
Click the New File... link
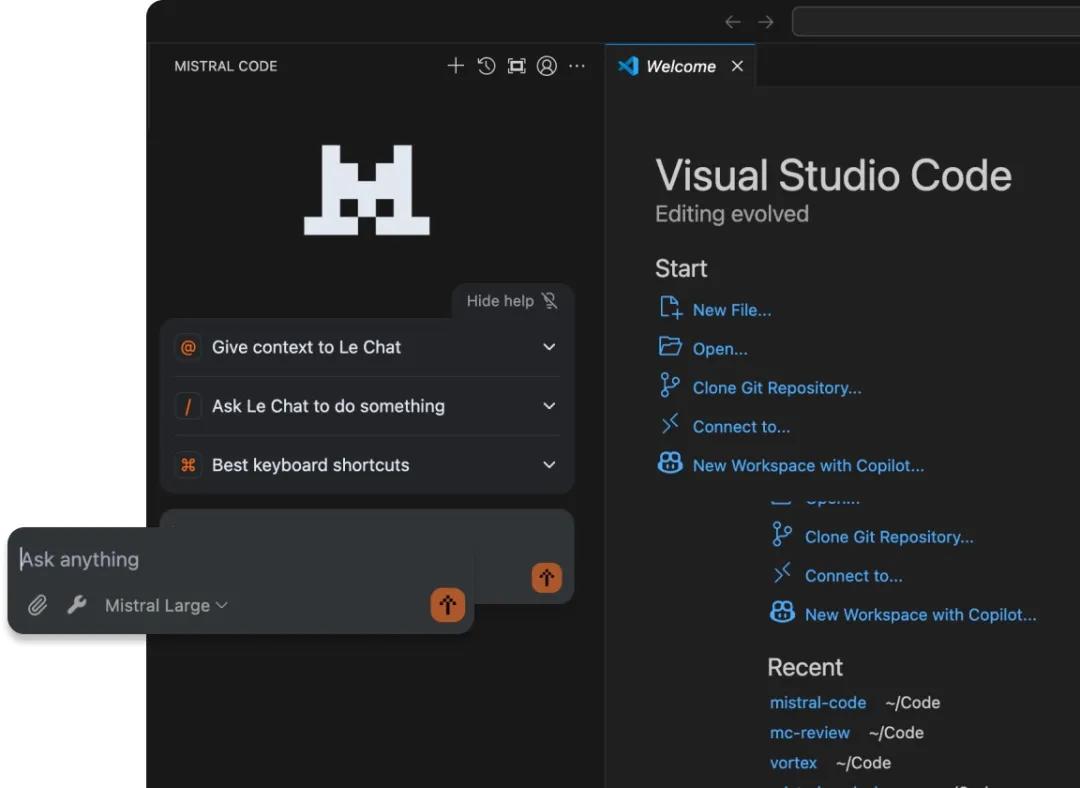731,311
